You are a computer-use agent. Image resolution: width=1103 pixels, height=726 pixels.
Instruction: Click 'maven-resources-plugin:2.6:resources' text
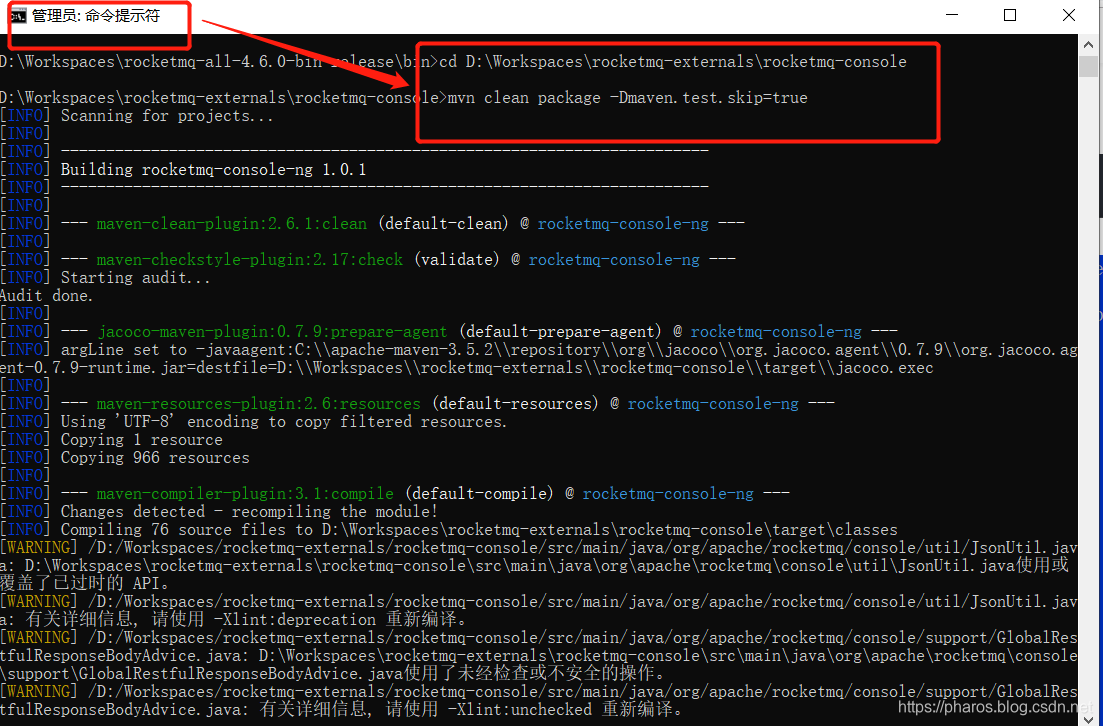coord(258,404)
